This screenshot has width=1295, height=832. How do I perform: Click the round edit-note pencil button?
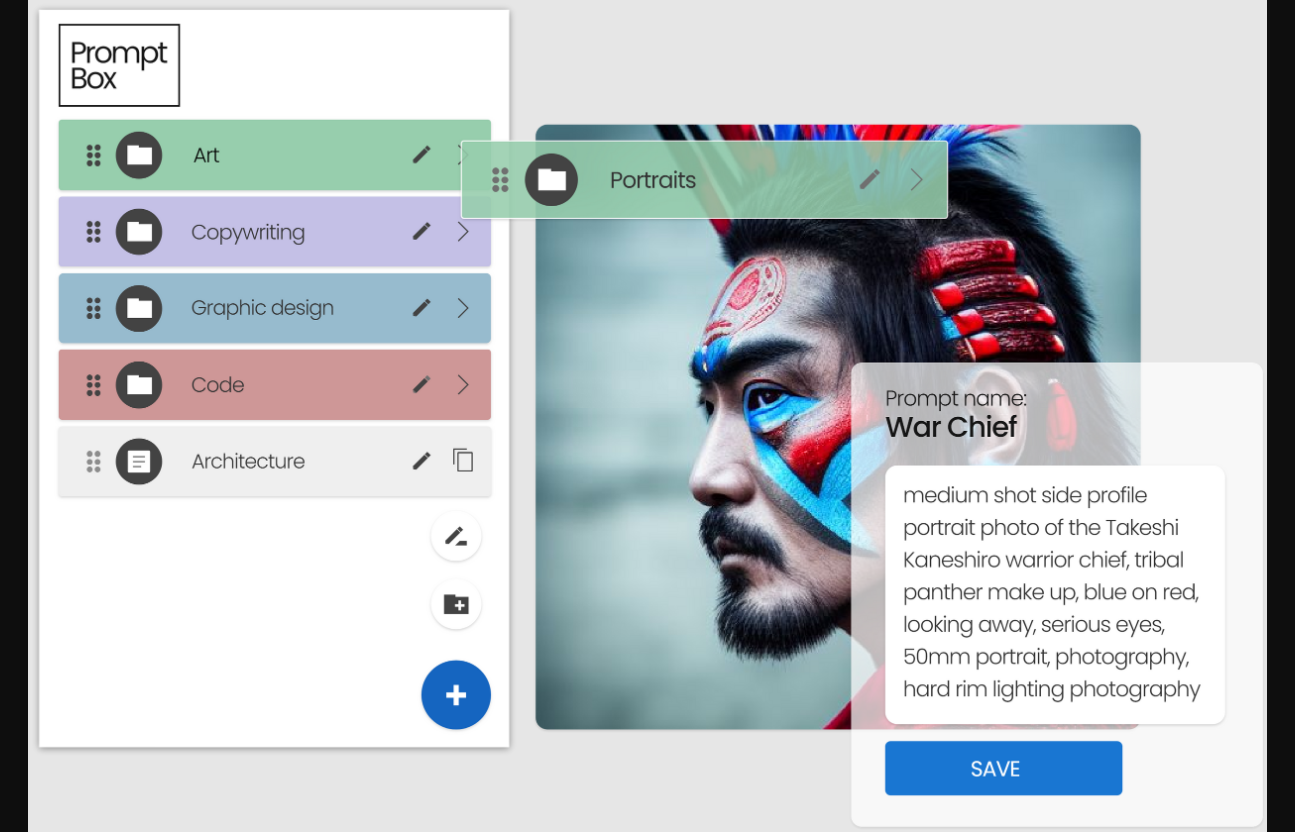pyautogui.click(x=456, y=538)
